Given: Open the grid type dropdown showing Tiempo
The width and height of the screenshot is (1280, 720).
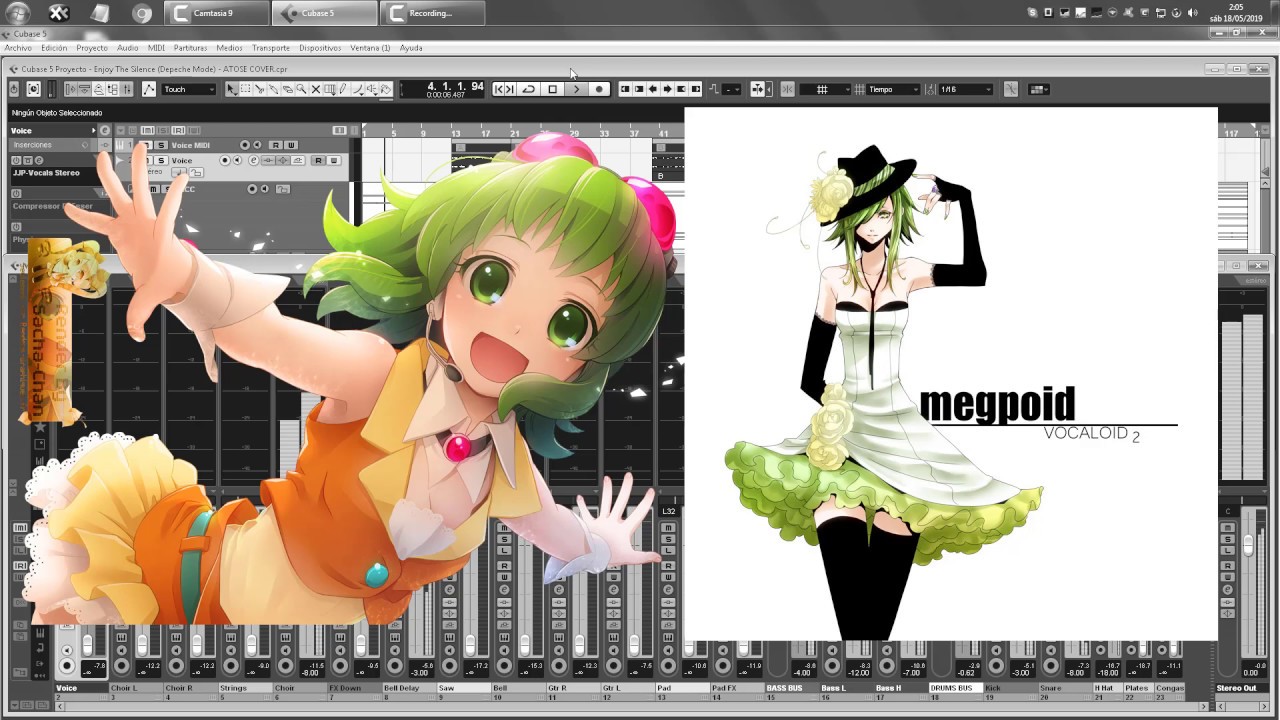Looking at the screenshot, I should pyautogui.click(x=892, y=89).
